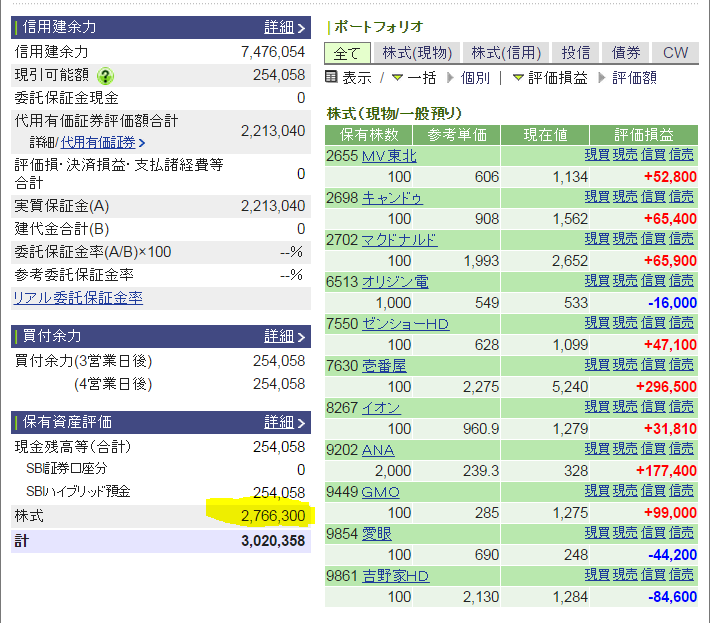
Task: Click 信買 for イオン
Action: 653,407
